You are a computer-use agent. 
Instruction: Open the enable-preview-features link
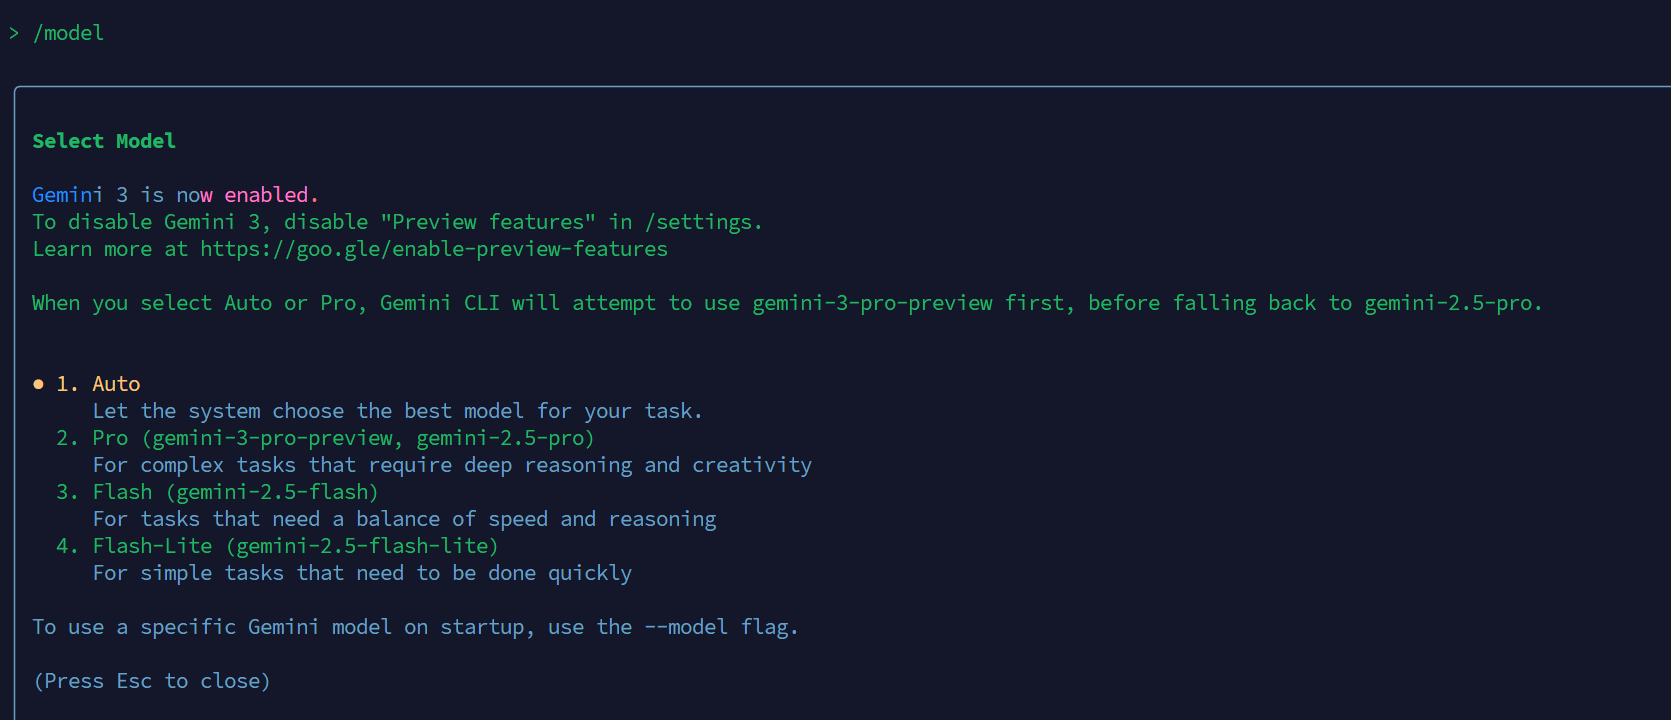coord(433,248)
